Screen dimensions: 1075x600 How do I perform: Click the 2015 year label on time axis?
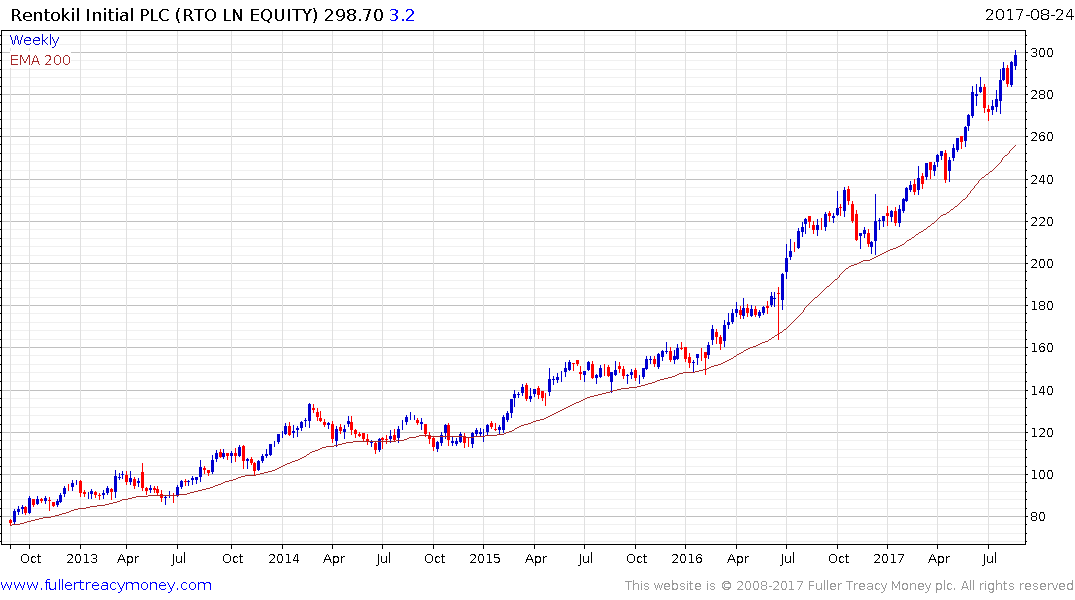[485, 558]
